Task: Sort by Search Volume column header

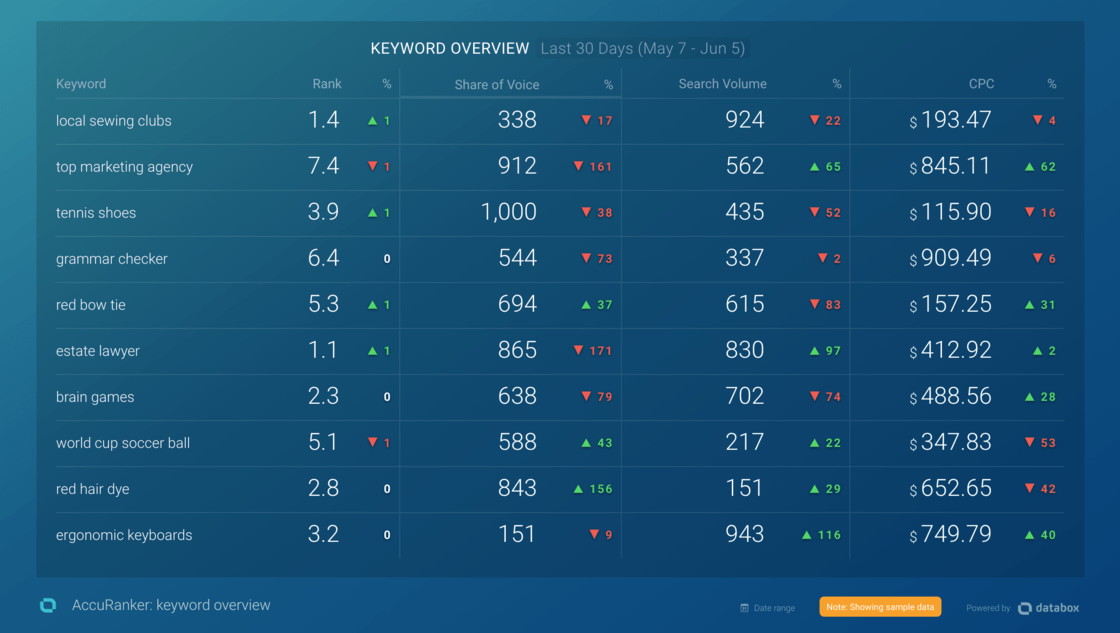Action: click(722, 84)
